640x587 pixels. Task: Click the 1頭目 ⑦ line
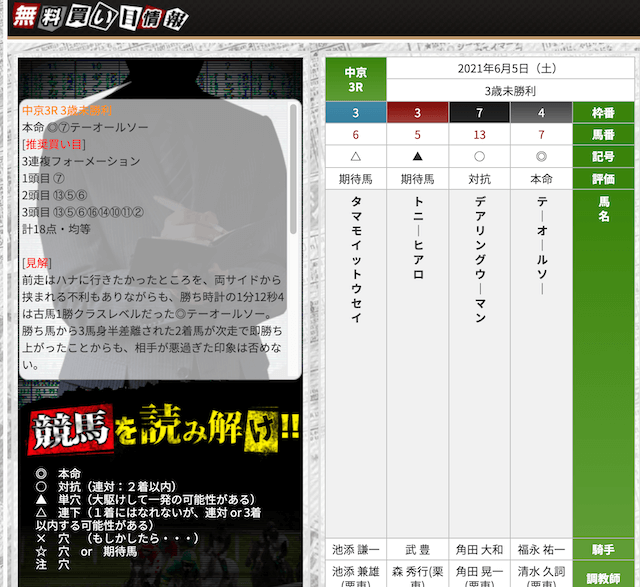click(43, 178)
